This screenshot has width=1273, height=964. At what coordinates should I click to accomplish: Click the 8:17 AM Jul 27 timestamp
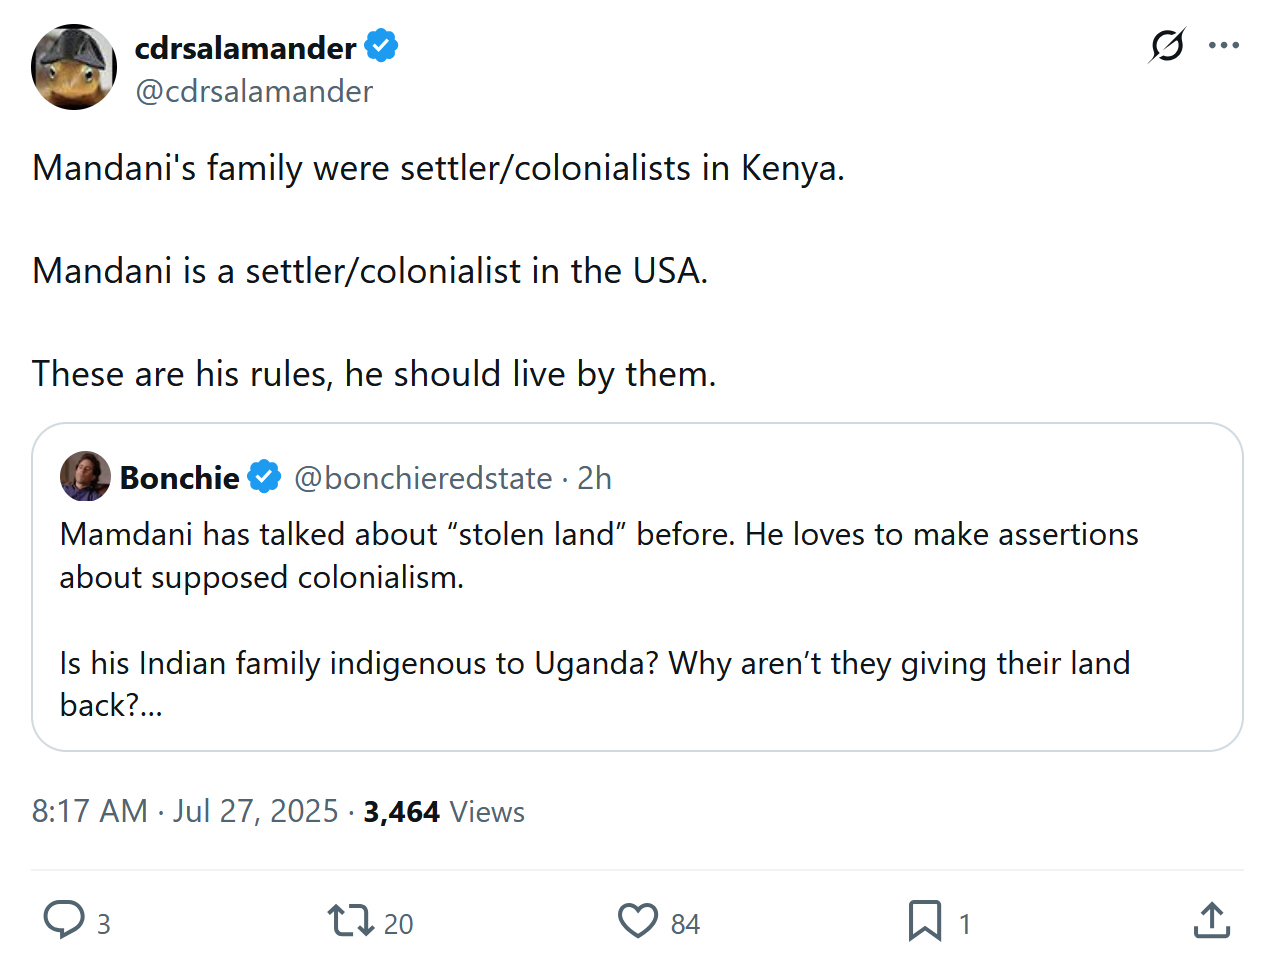[x=185, y=811]
